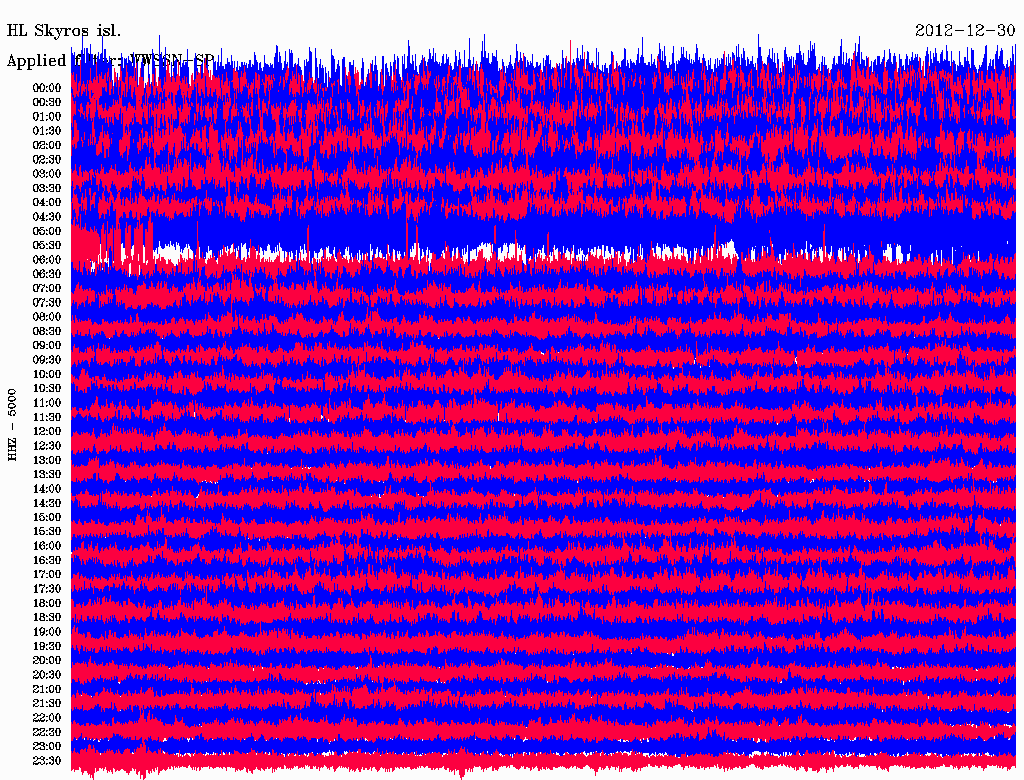Select the 06:30 time label

click(47, 274)
